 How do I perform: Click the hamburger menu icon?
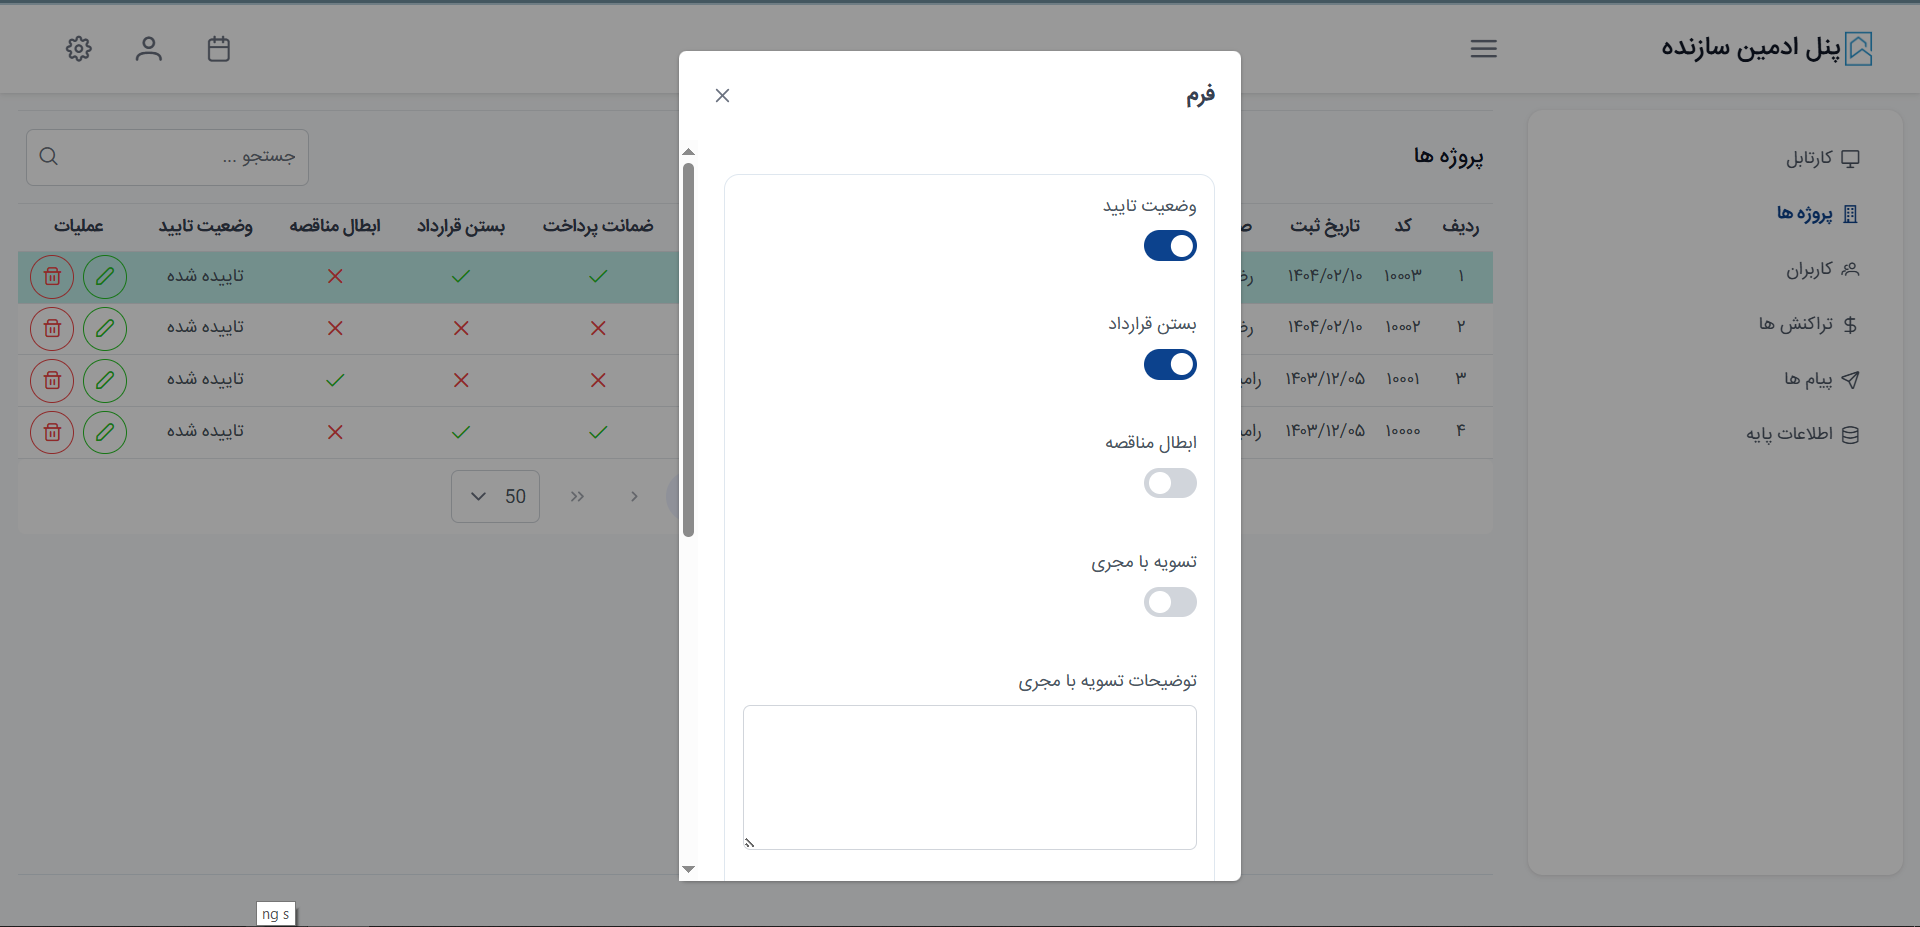(x=1483, y=49)
